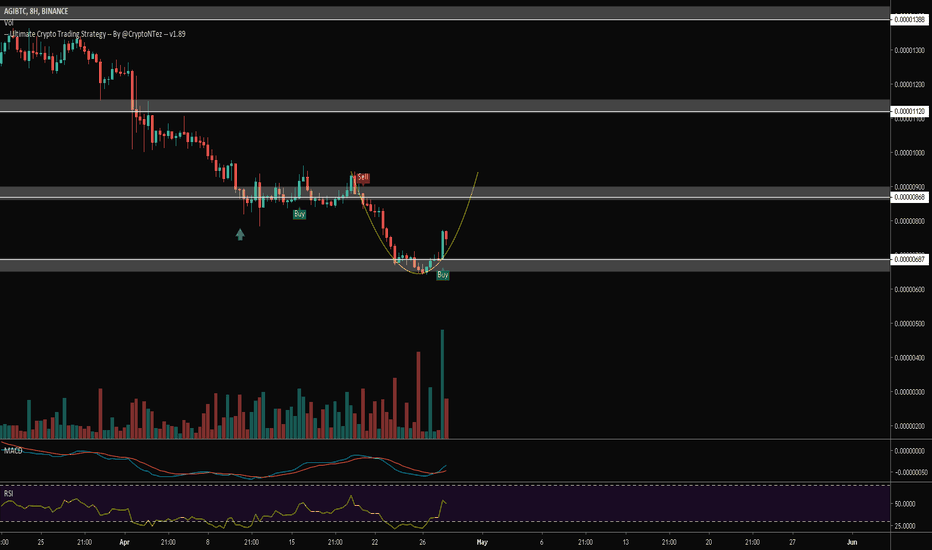Click the 0.00001300 price axis value
932x550 pixels.
(909, 51)
